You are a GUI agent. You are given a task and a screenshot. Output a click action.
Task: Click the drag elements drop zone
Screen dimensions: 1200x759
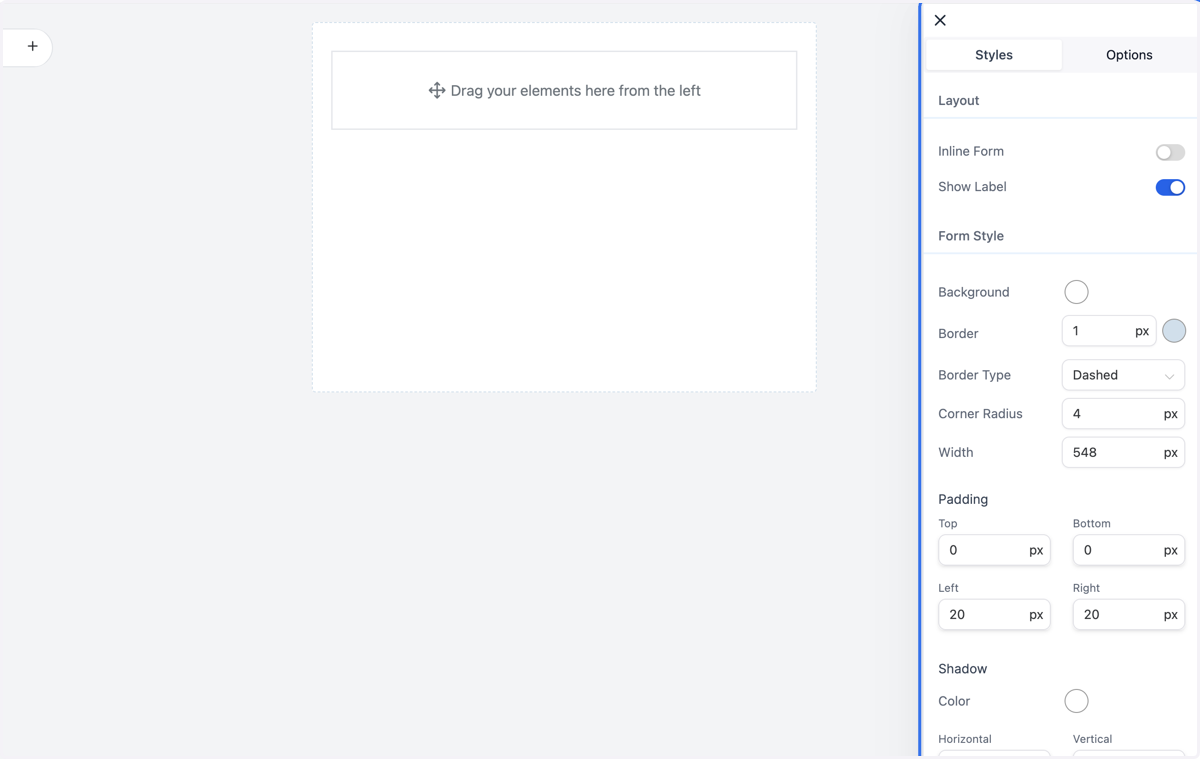564,90
